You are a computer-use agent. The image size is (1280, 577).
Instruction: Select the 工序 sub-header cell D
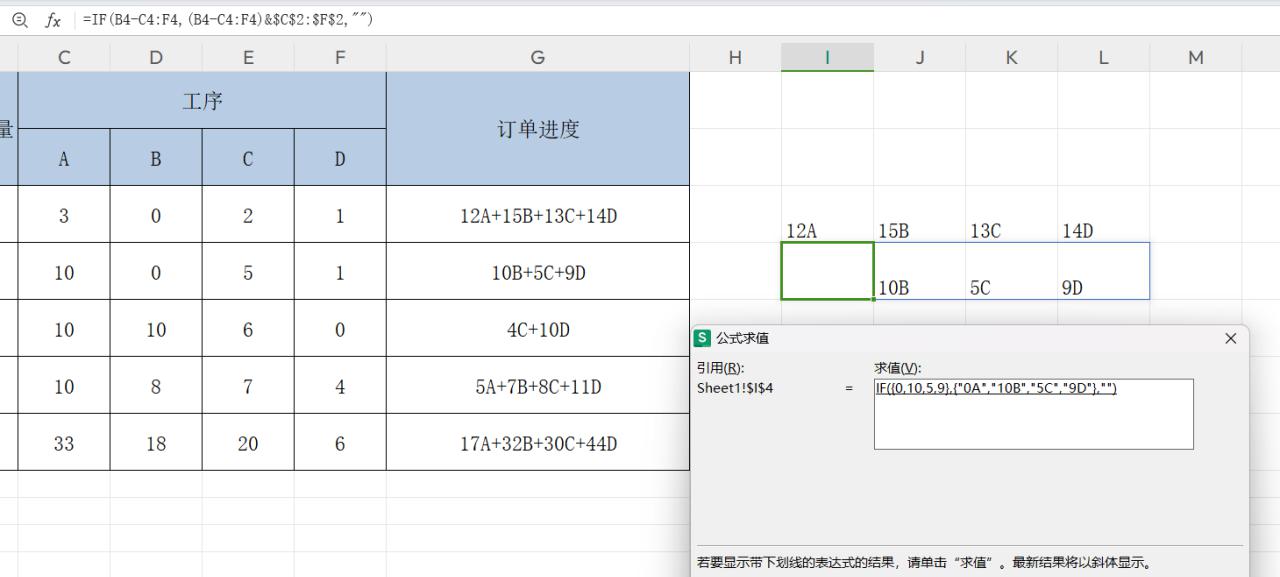pyautogui.click(x=340, y=158)
